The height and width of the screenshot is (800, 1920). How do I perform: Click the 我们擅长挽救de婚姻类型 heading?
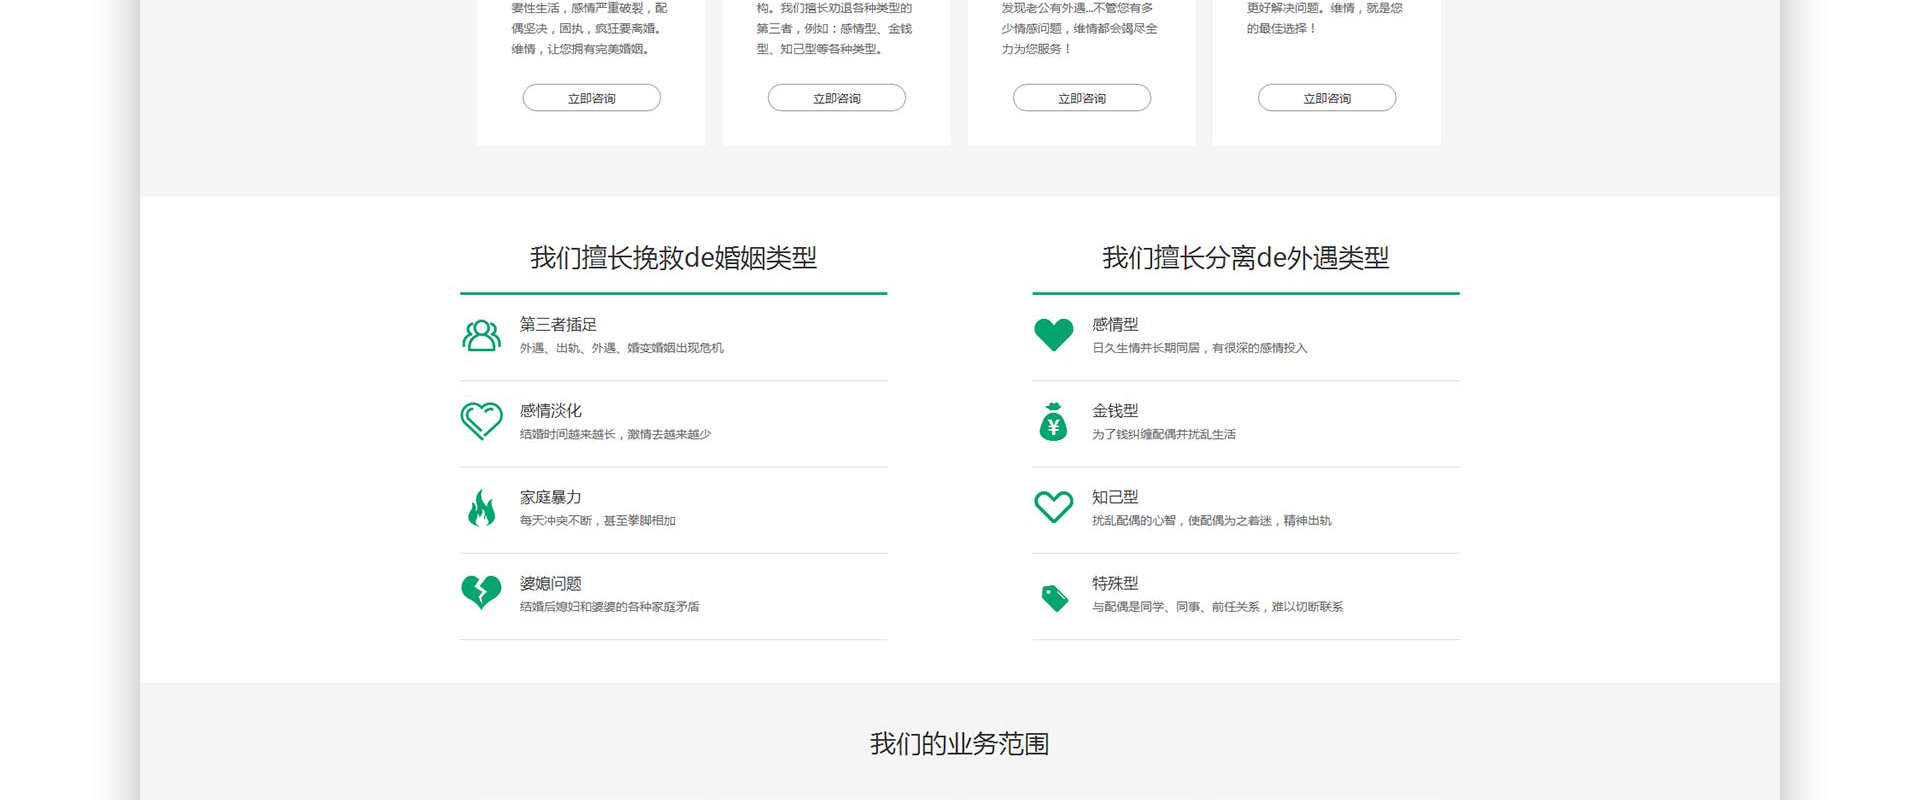coord(673,258)
